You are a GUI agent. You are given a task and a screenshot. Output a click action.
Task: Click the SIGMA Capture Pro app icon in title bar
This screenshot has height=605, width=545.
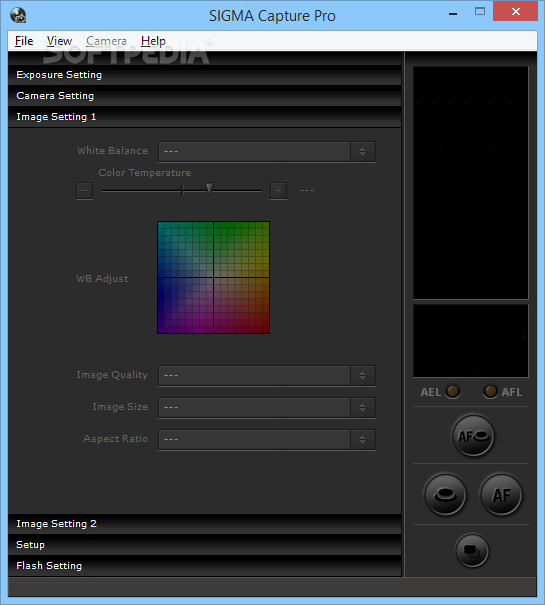(18, 15)
